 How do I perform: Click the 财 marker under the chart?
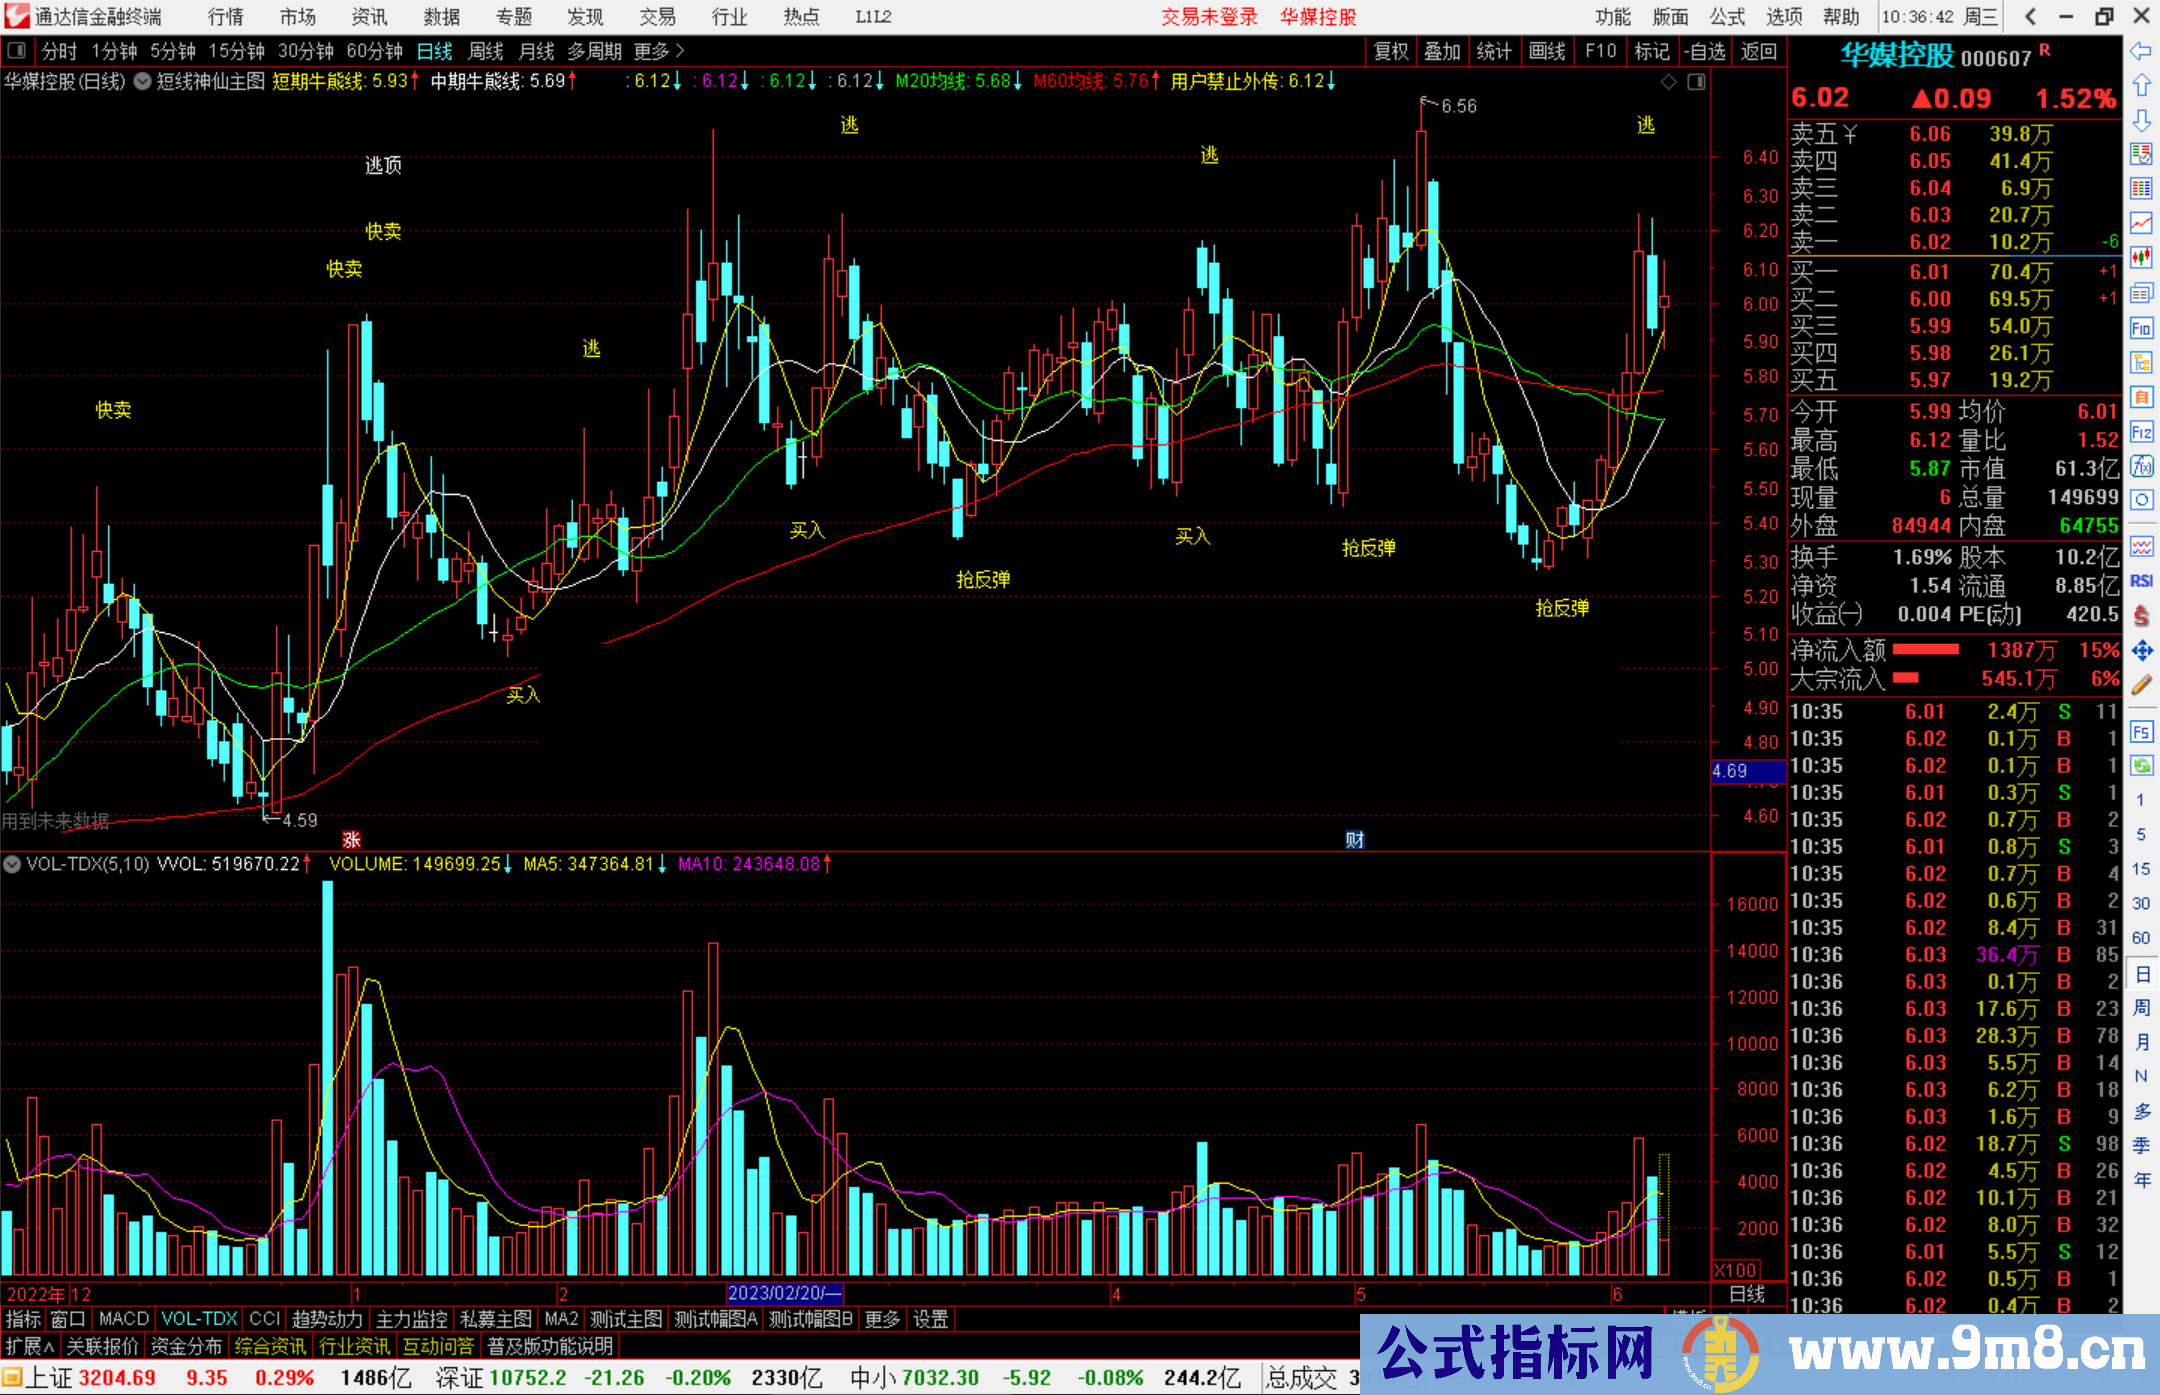(x=1354, y=839)
